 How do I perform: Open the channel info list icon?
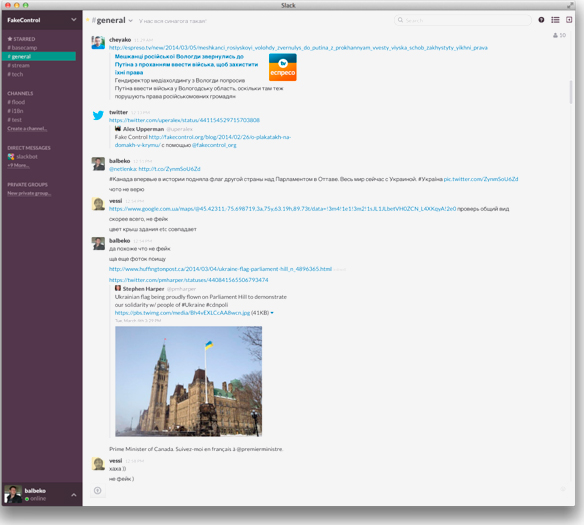click(x=555, y=20)
